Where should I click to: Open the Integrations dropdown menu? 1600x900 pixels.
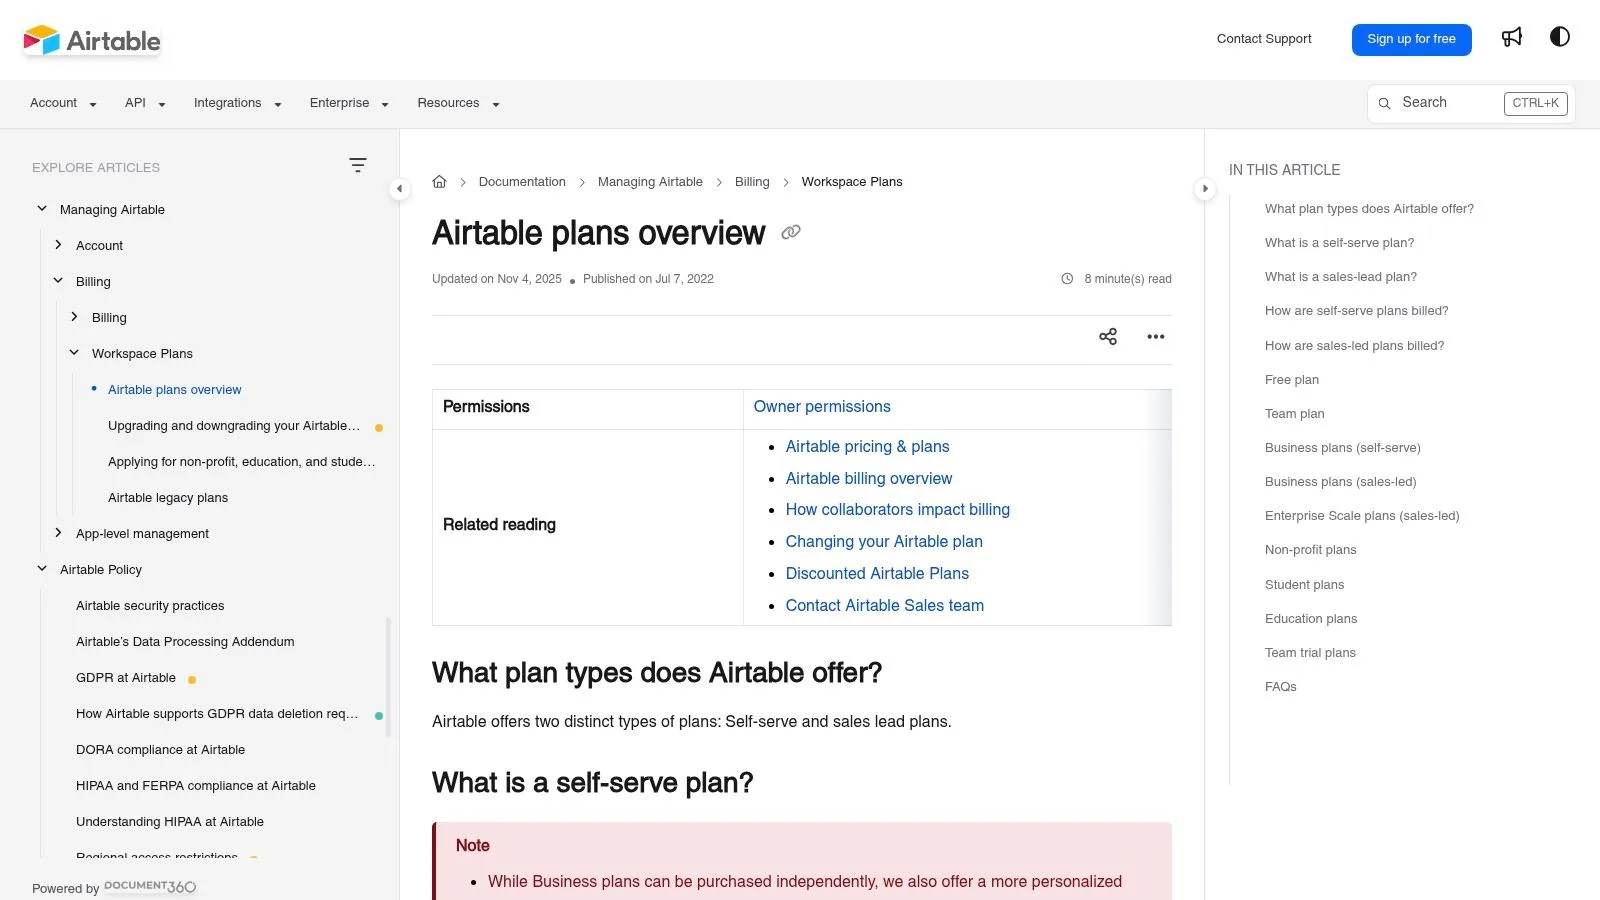[x=238, y=103]
